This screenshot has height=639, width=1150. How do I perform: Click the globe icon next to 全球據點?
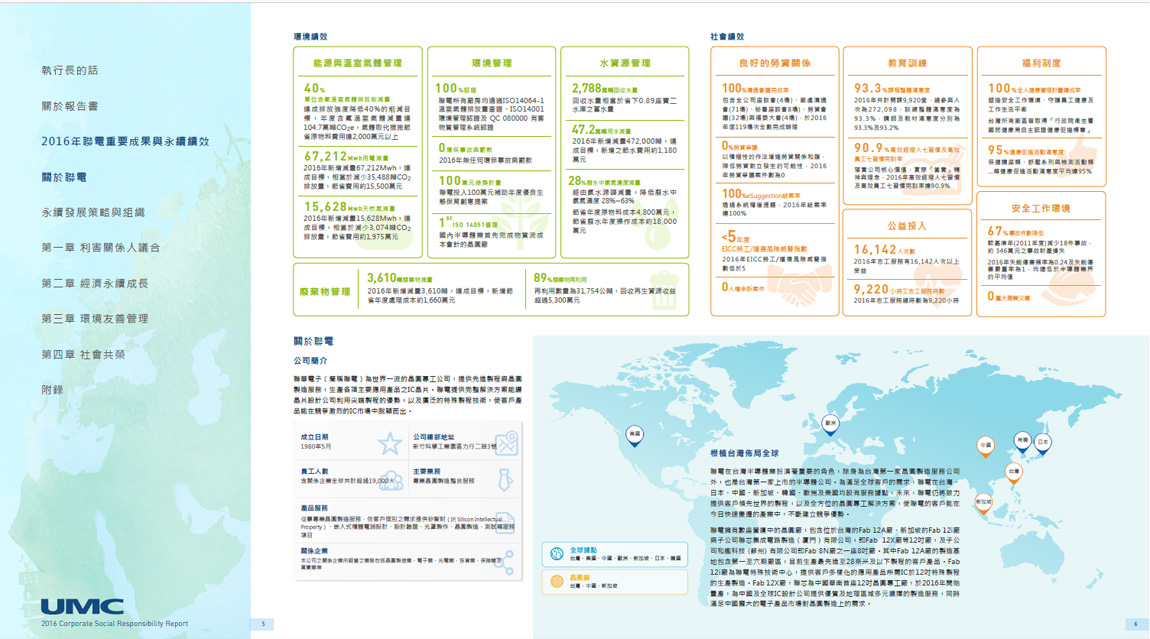(557, 553)
